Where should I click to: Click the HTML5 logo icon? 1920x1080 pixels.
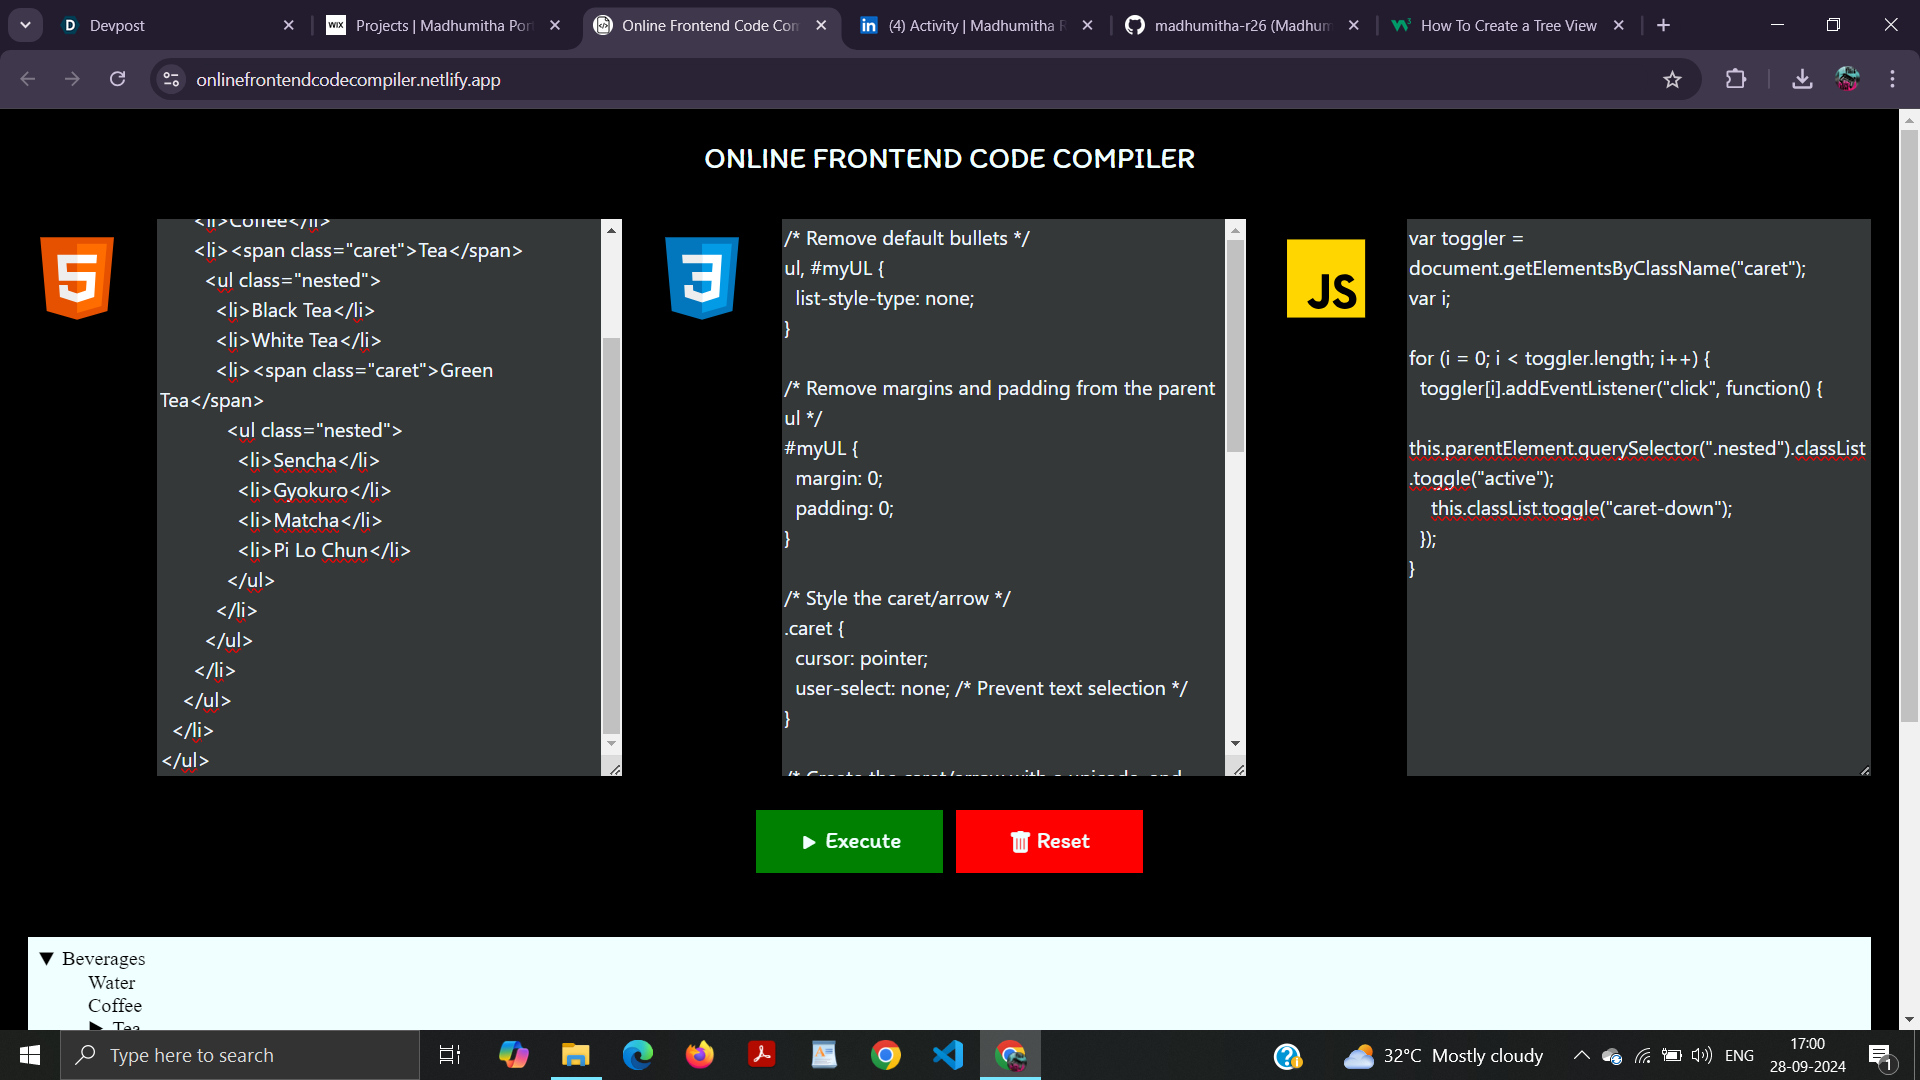pos(77,278)
